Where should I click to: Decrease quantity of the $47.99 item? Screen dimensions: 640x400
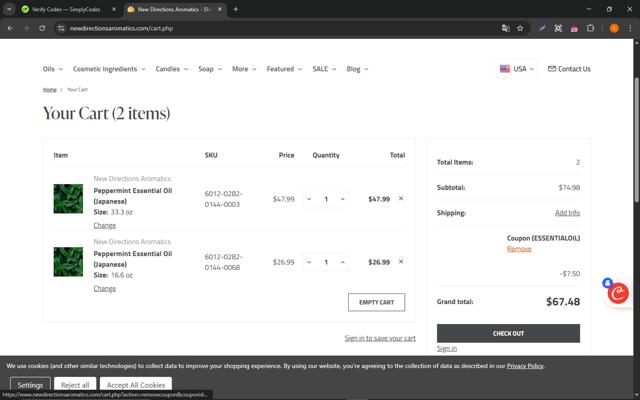[x=309, y=199]
